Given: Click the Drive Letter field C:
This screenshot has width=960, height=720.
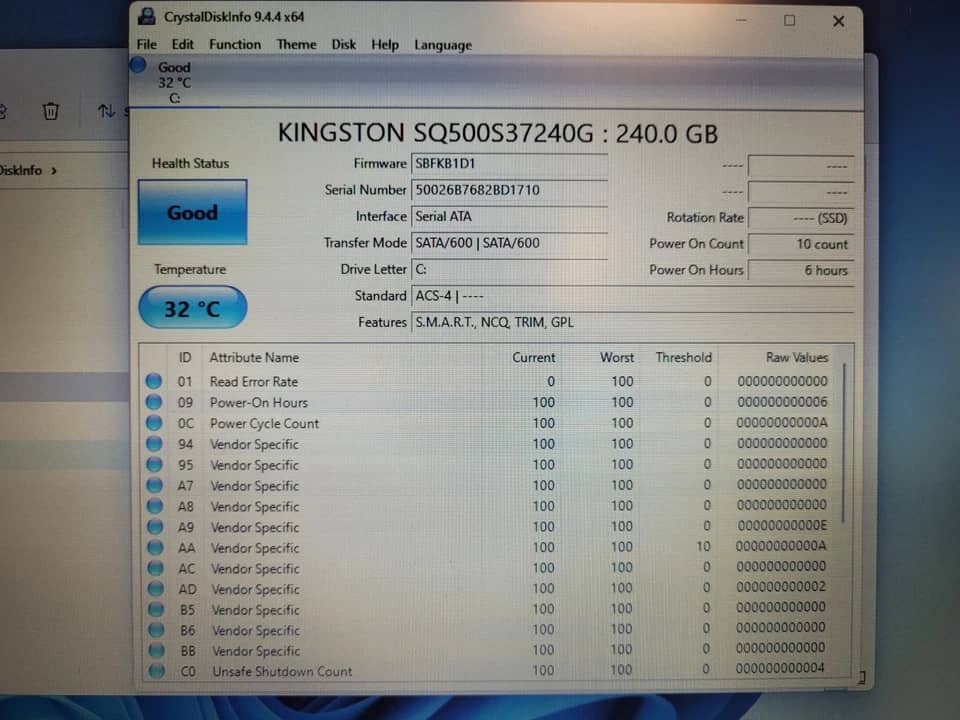Looking at the screenshot, I should [x=509, y=269].
